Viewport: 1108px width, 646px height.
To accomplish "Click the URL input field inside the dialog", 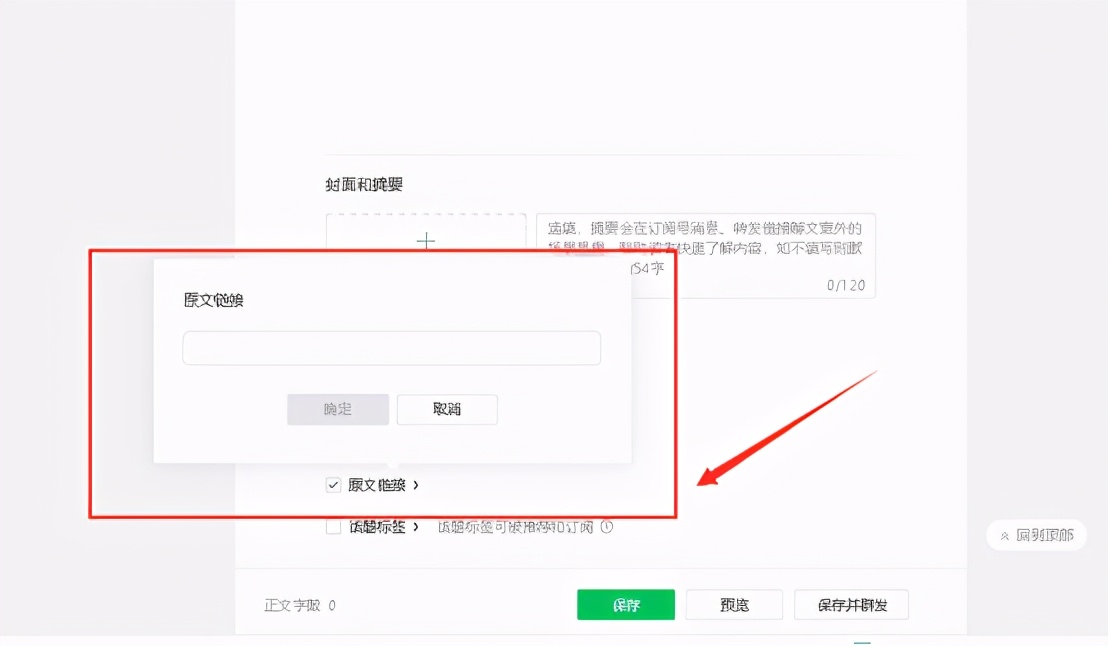I will coord(391,348).
